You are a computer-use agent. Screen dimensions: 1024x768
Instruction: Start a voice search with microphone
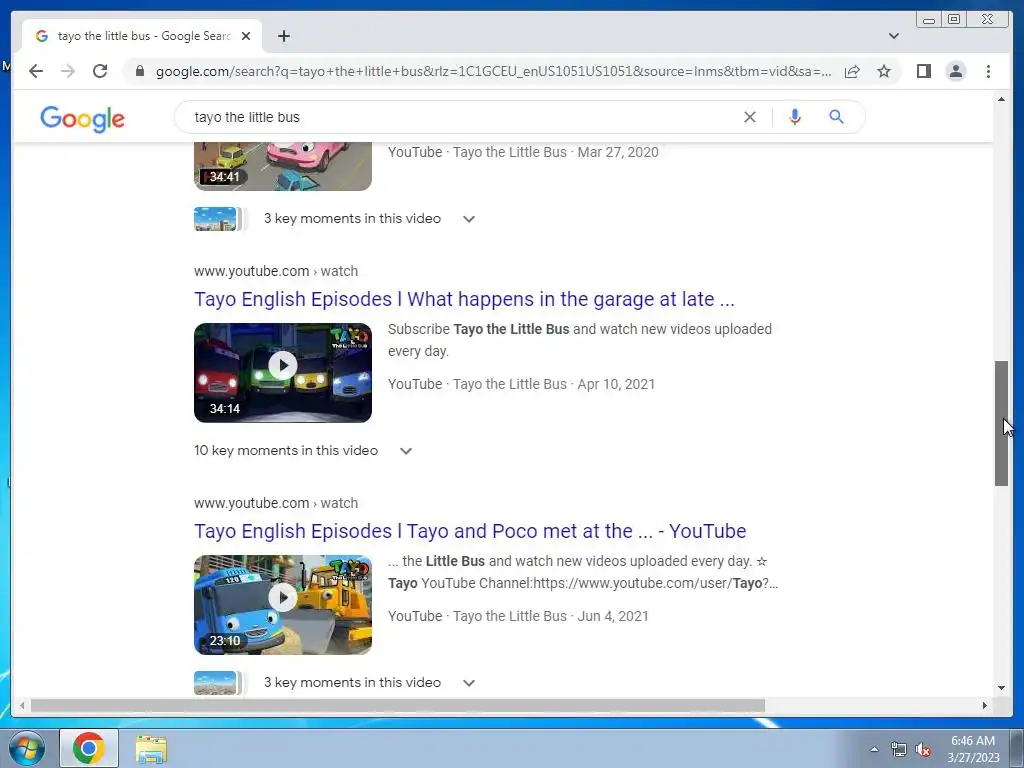coord(795,117)
